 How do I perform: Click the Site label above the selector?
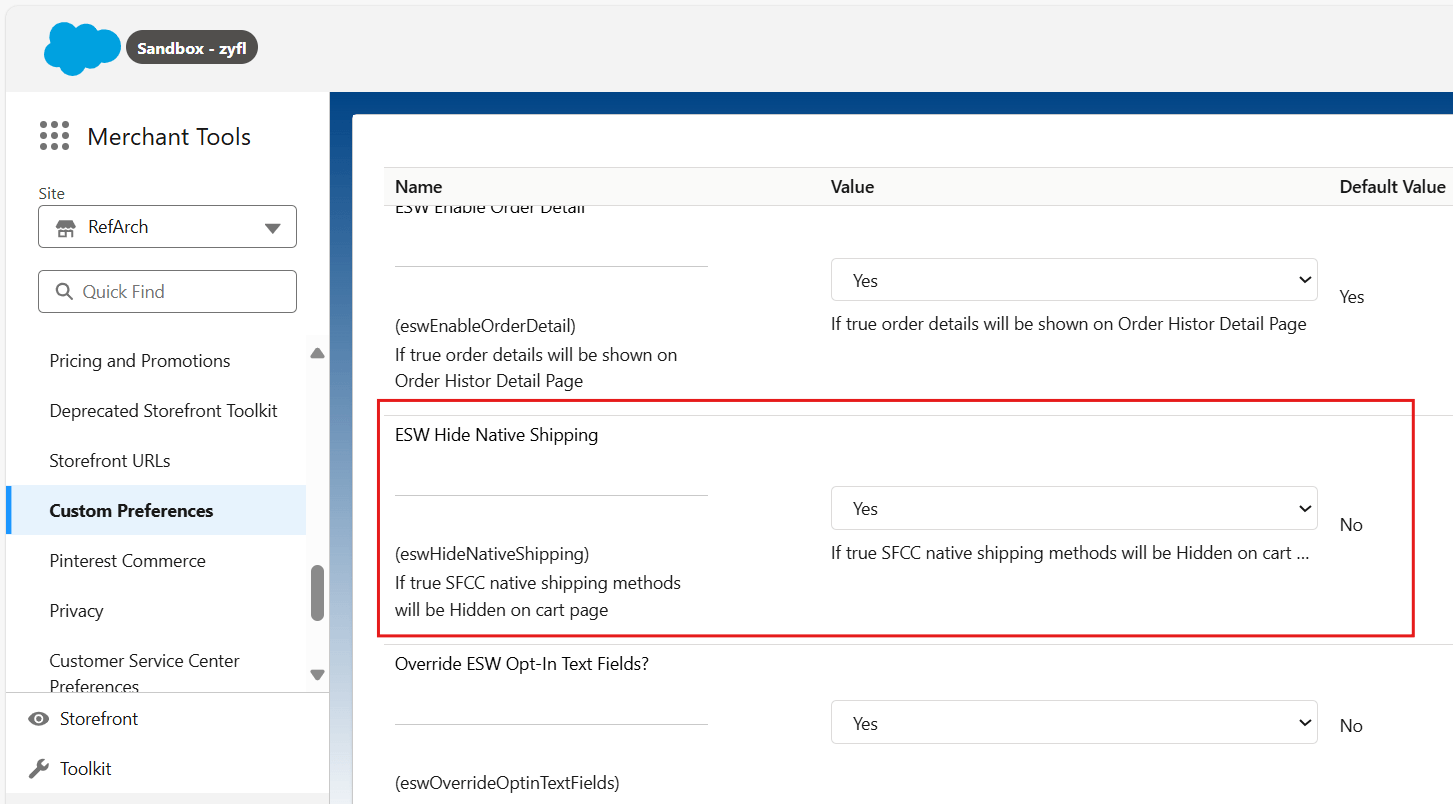coord(51,194)
